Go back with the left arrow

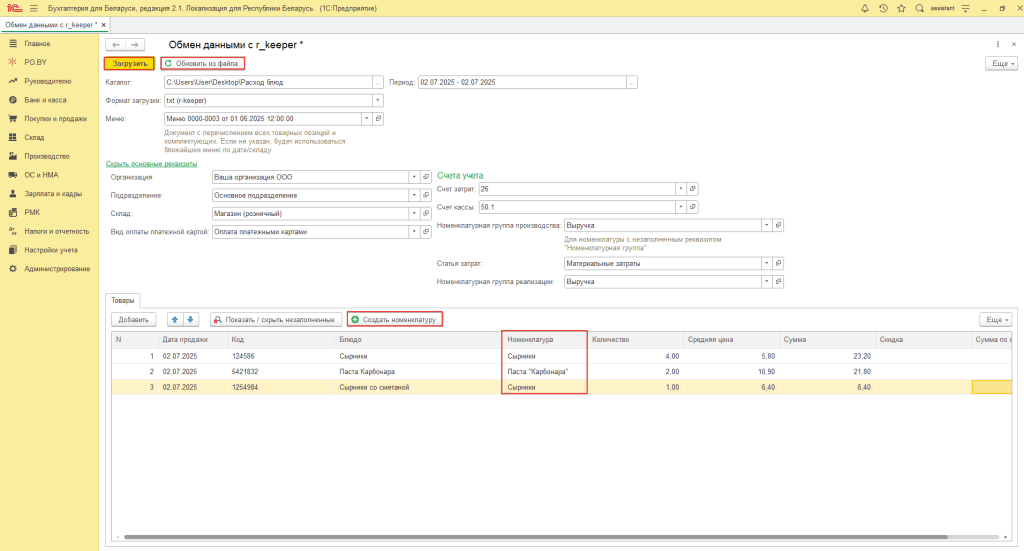116,45
